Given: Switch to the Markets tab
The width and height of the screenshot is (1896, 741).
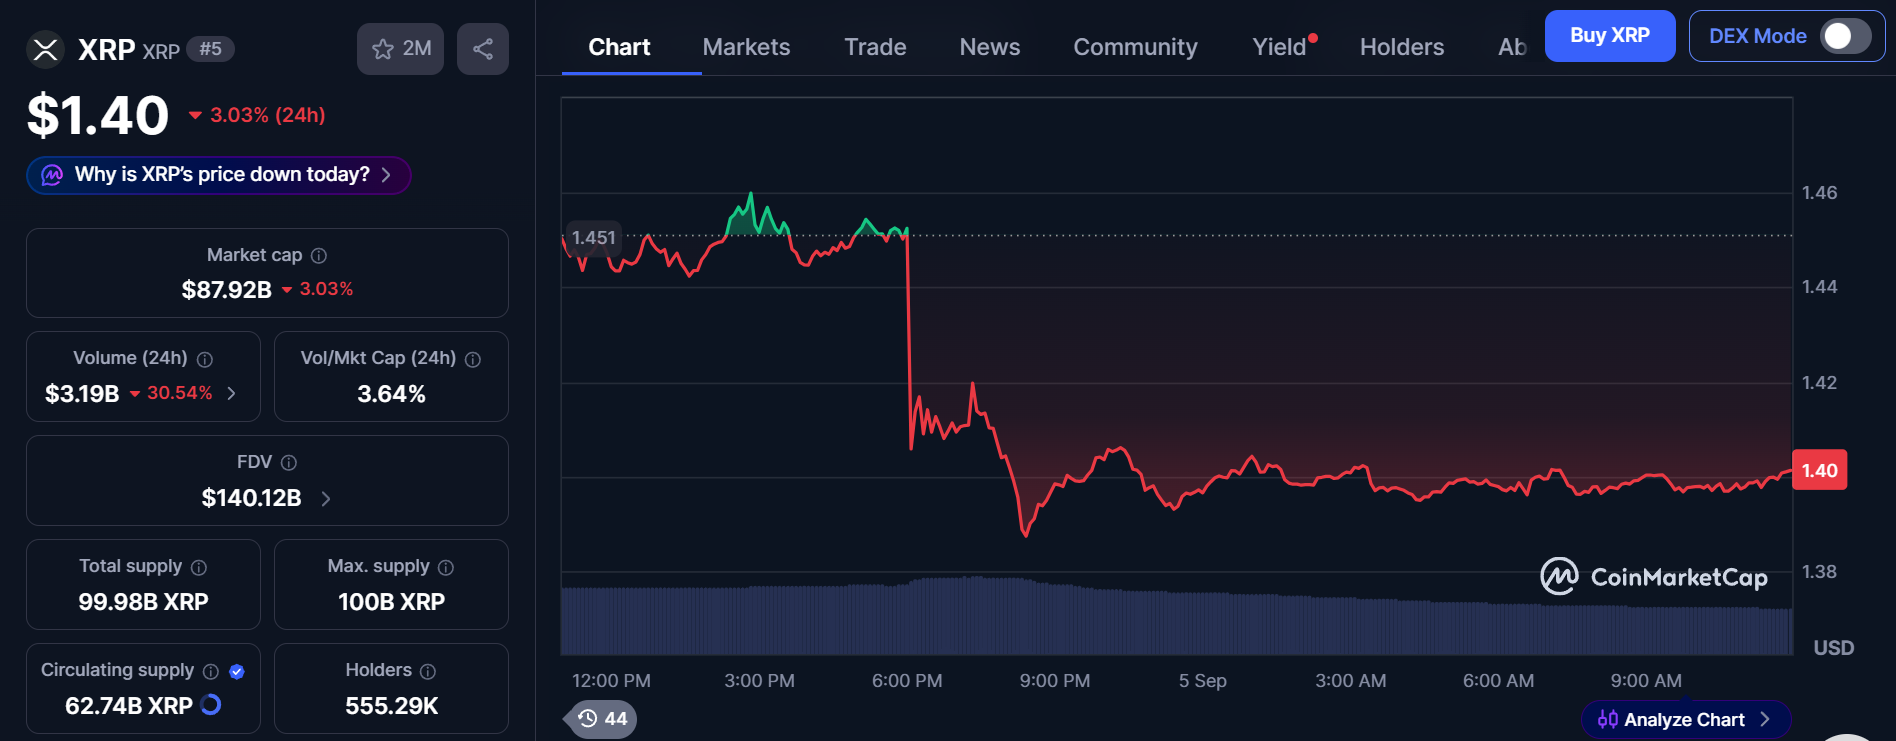Looking at the screenshot, I should [746, 47].
